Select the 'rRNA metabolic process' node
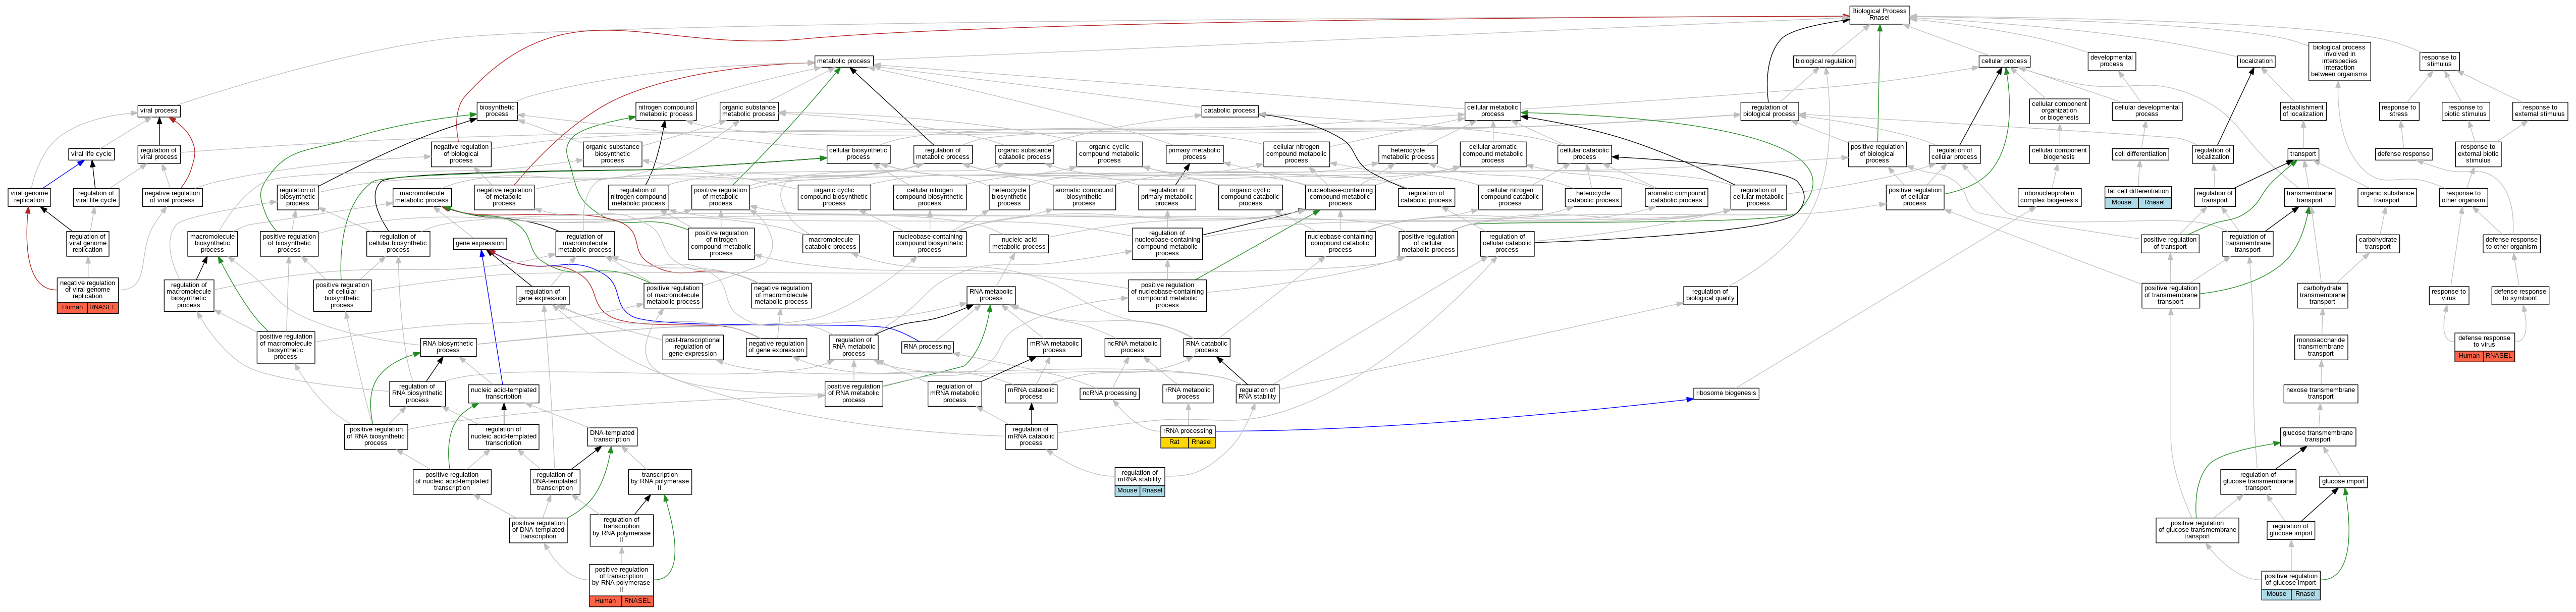The height and width of the screenshot is (612, 2576). click(1188, 393)
